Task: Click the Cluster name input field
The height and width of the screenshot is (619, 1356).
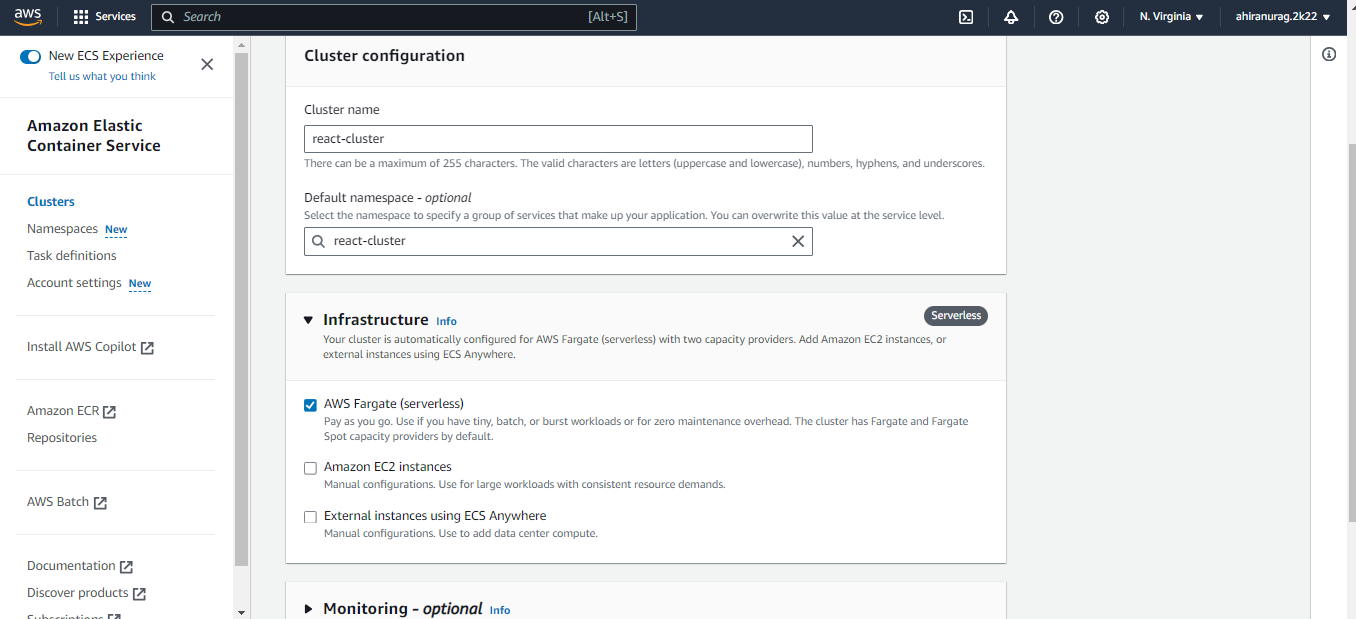Action: 558,139
